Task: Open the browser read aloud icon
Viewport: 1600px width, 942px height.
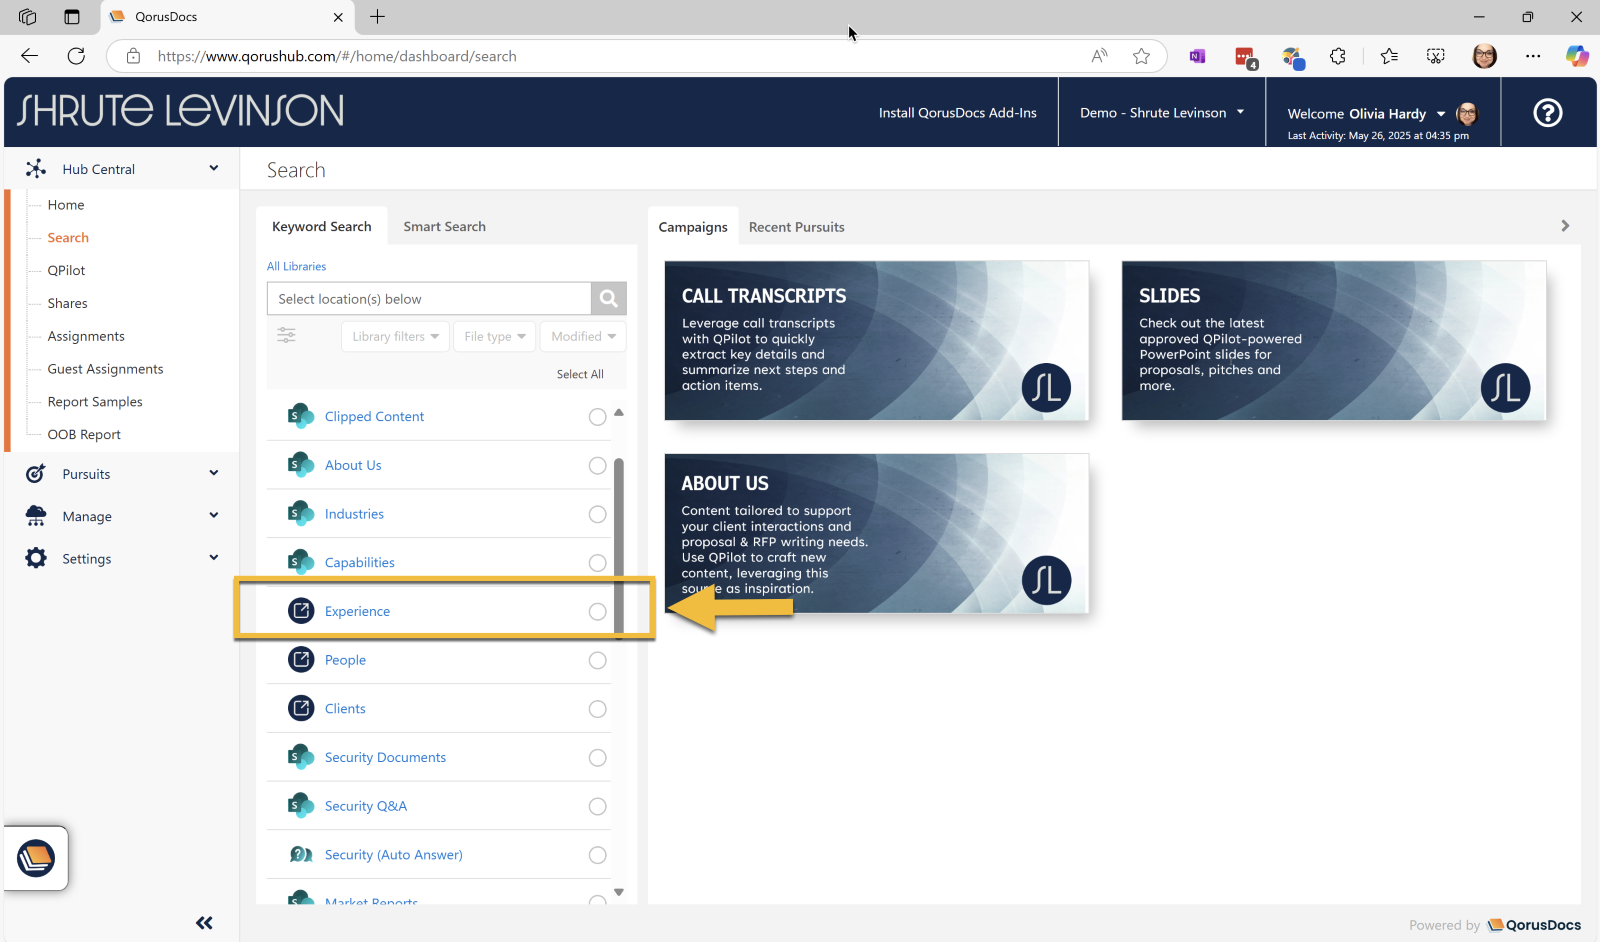Action: (x=1099, y=56)
